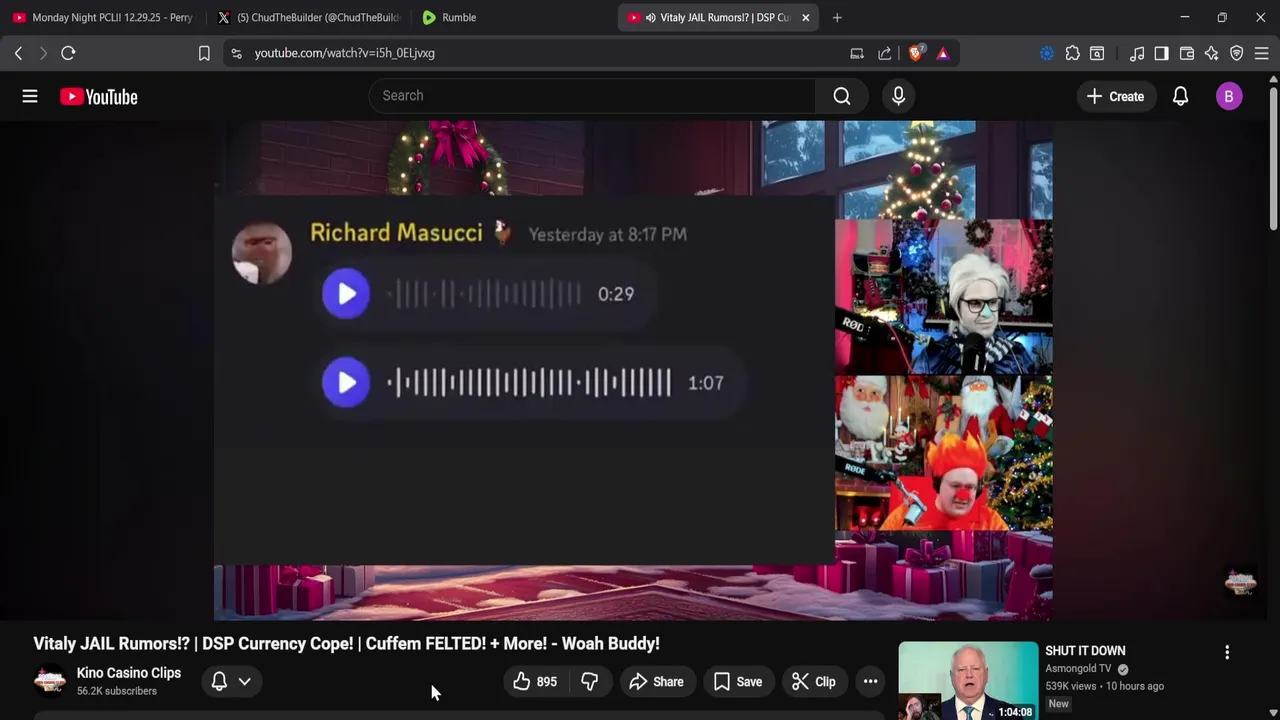
Task: Open the account avatar with letter B
Action: click(x=1229, y=96)
